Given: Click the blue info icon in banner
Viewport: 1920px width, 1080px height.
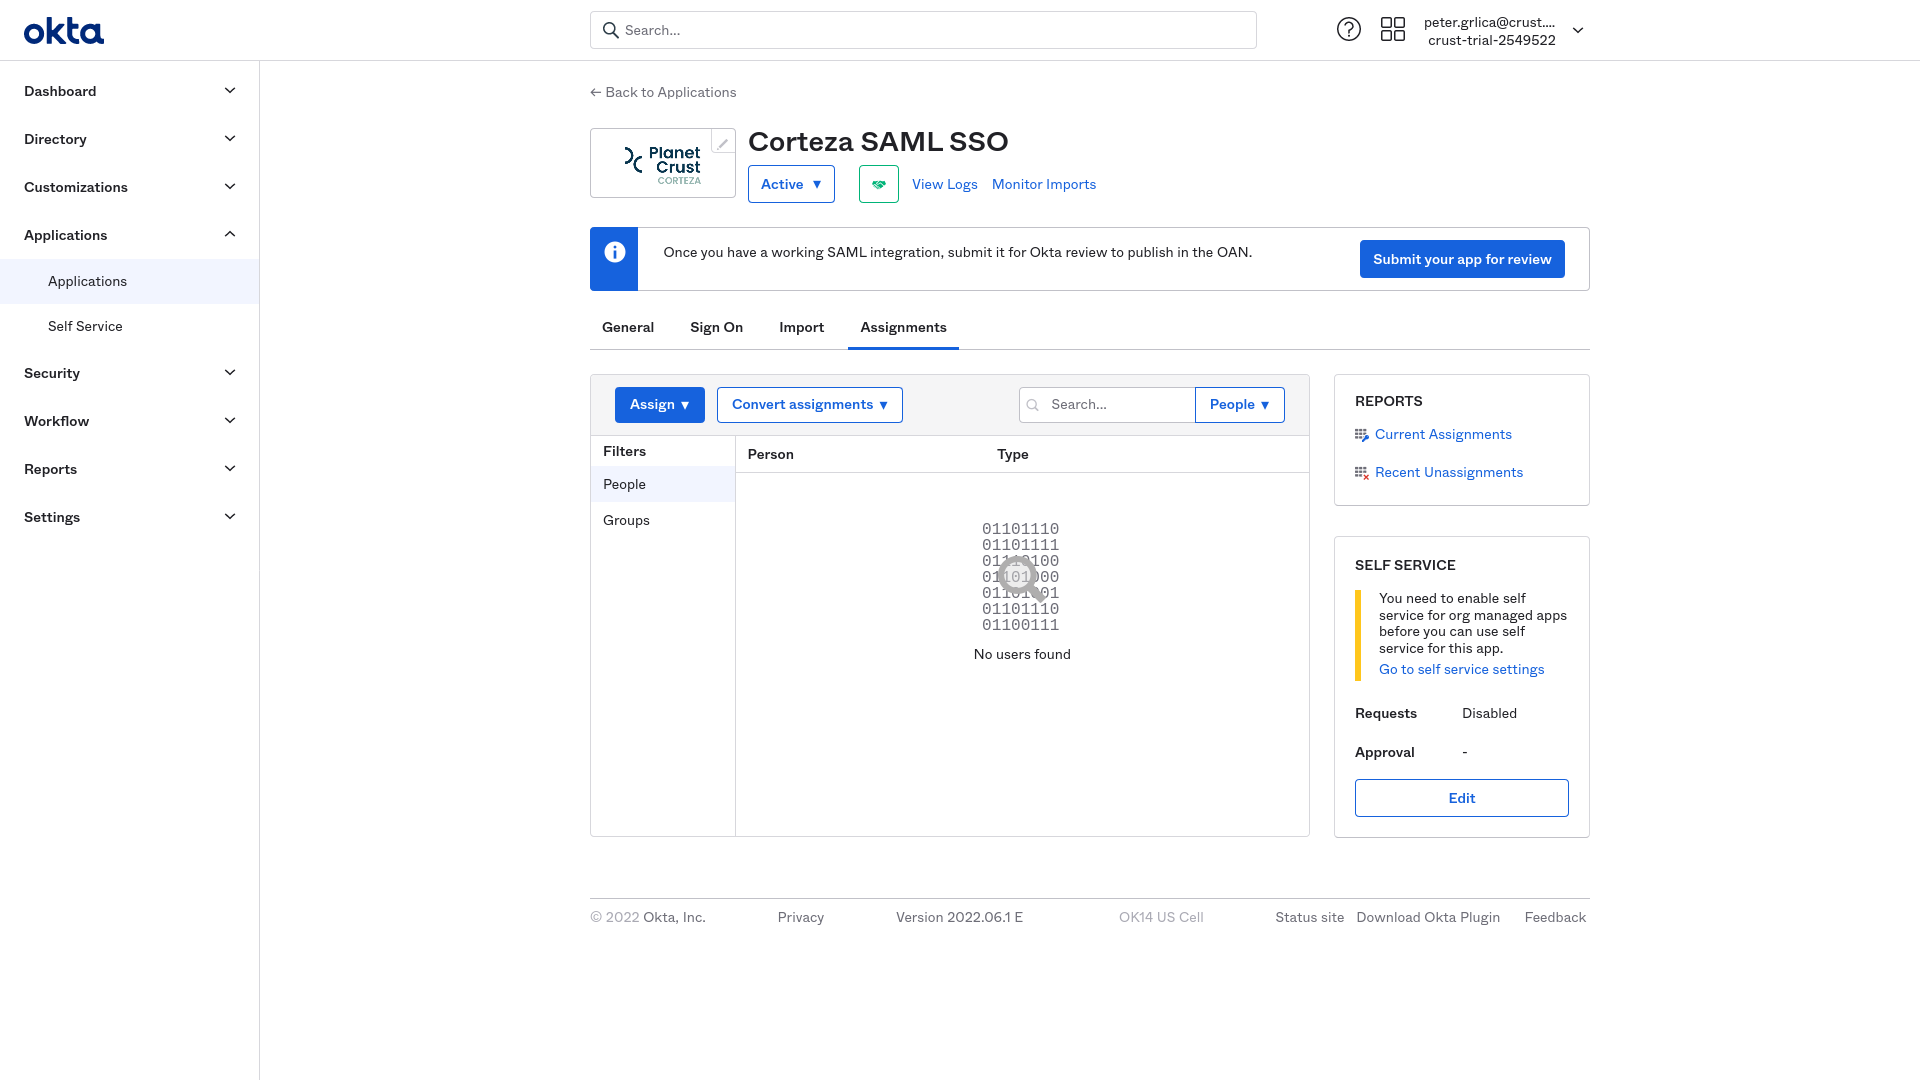Looking at the screenshot, I should (x=615, y=252).
